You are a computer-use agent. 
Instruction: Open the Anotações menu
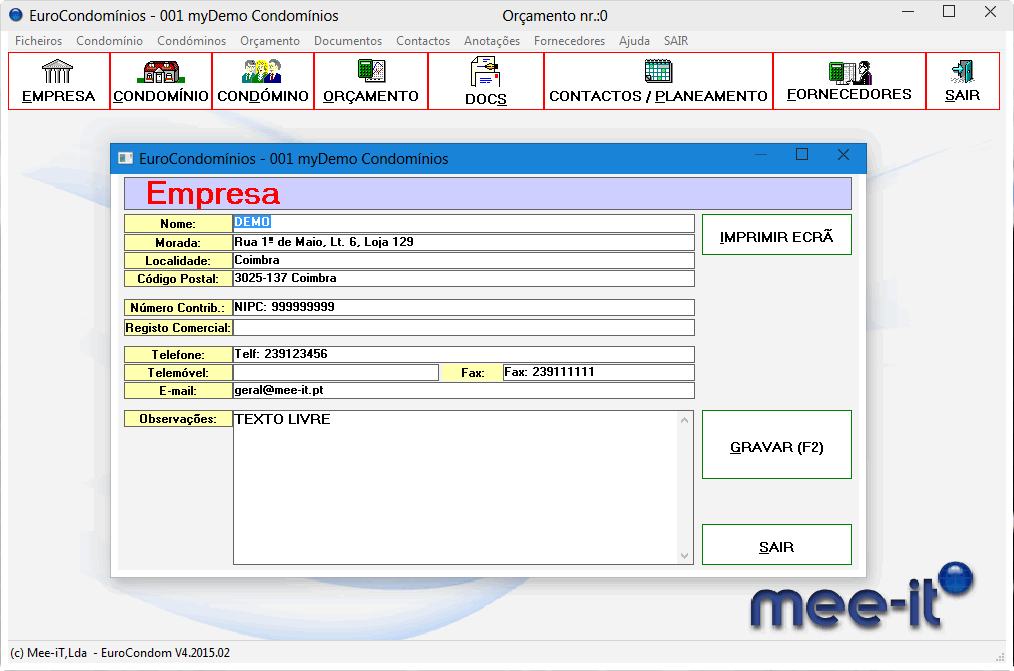click(492, 41)
